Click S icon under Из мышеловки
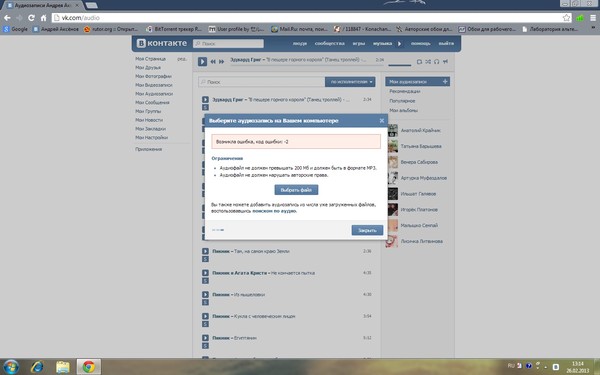The image size is (600, 375). (x=205, y=303)
